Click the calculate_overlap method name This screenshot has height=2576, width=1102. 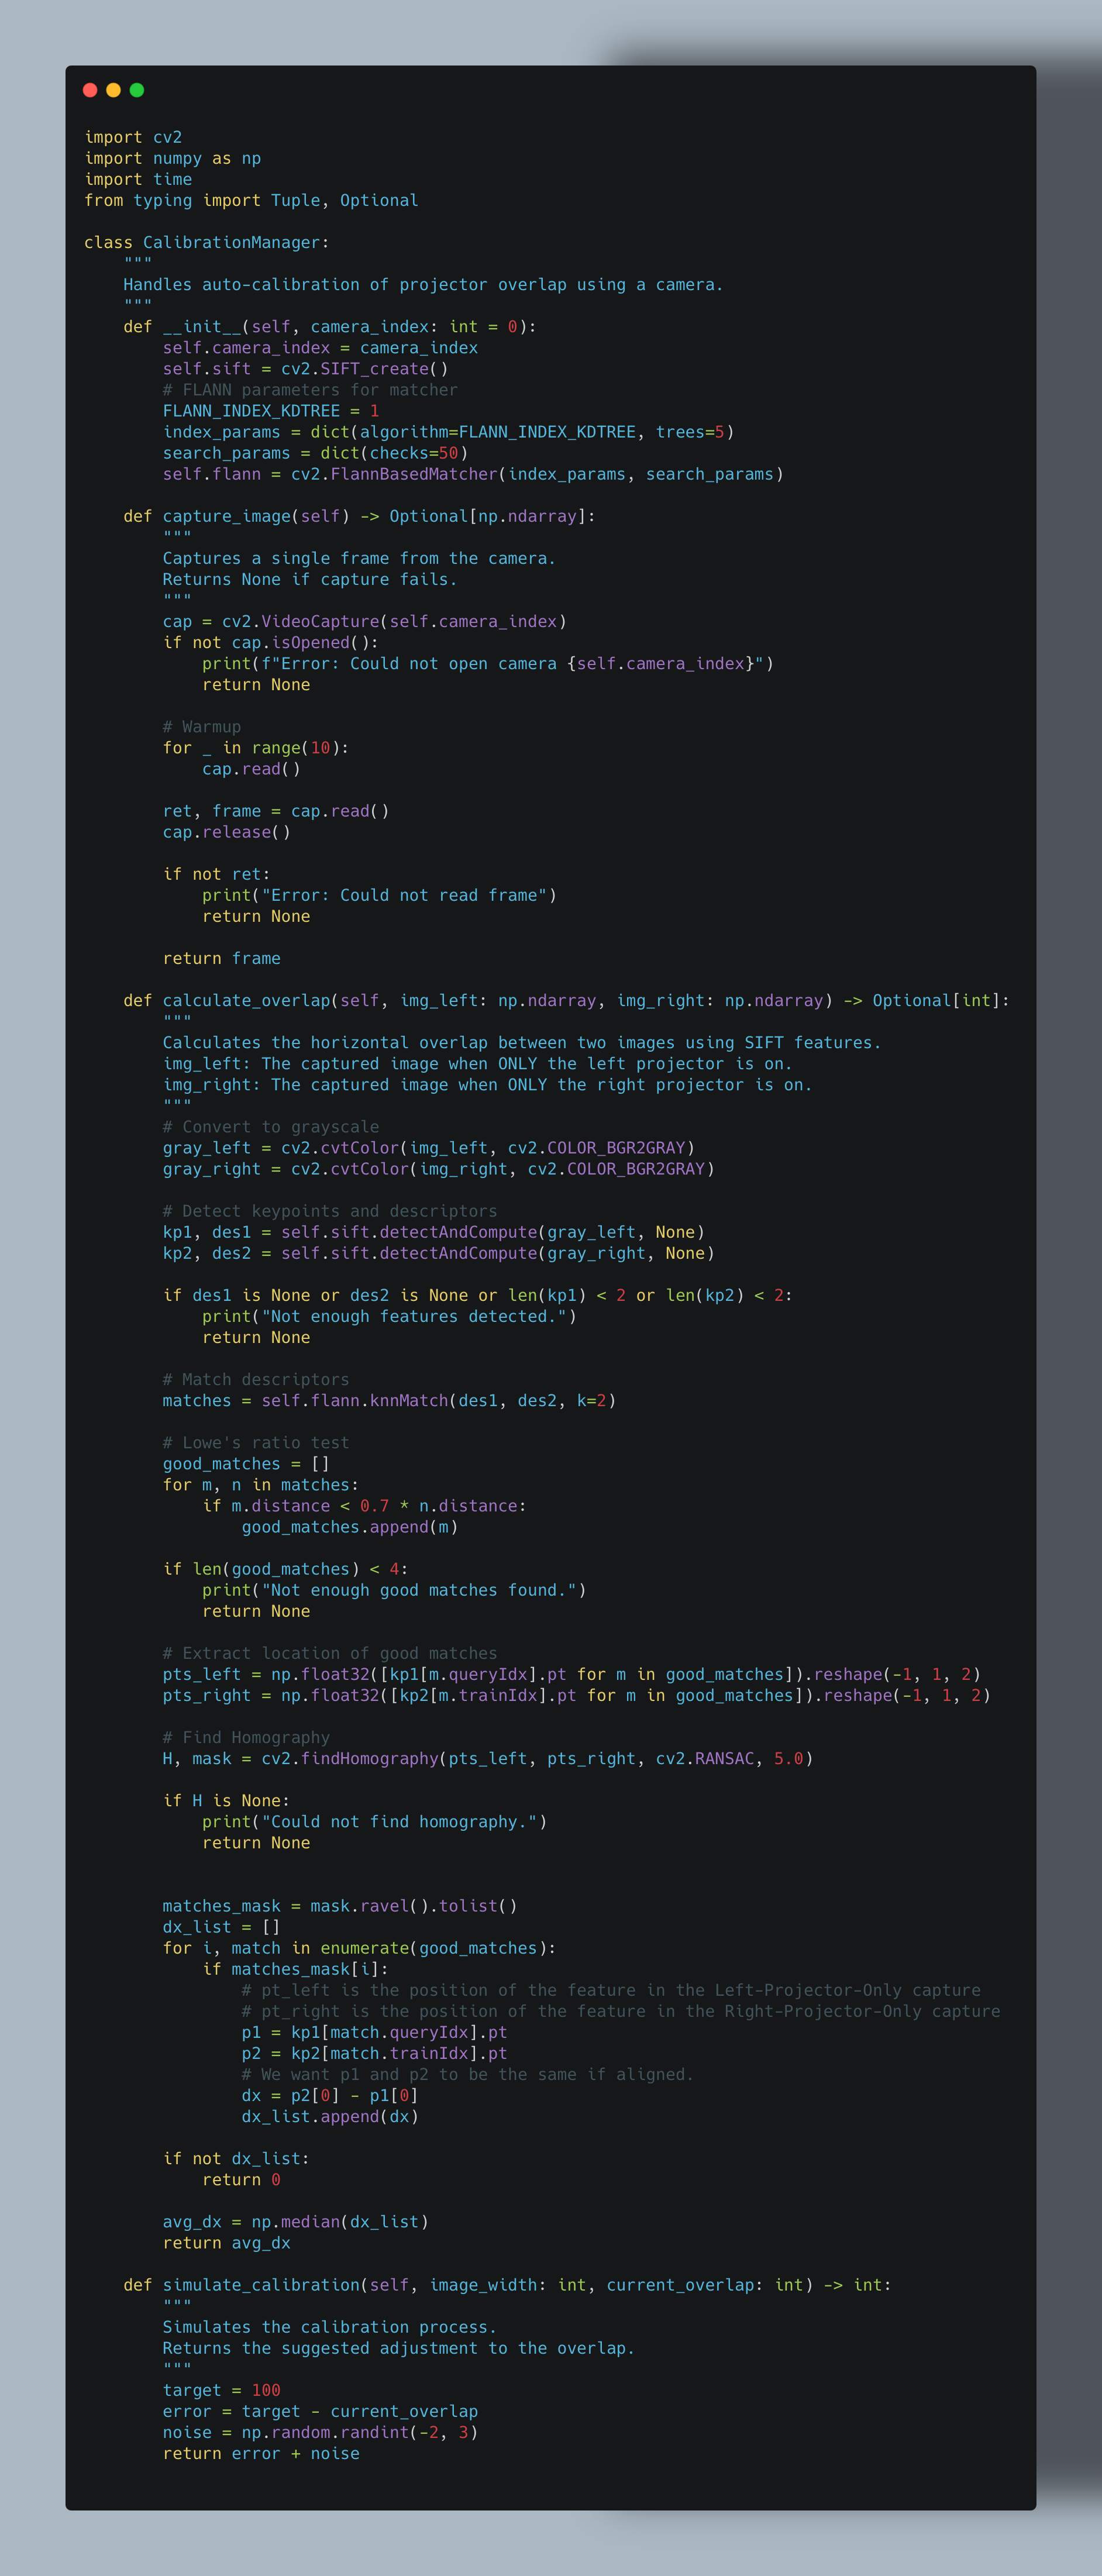[x=246, y=1000]
